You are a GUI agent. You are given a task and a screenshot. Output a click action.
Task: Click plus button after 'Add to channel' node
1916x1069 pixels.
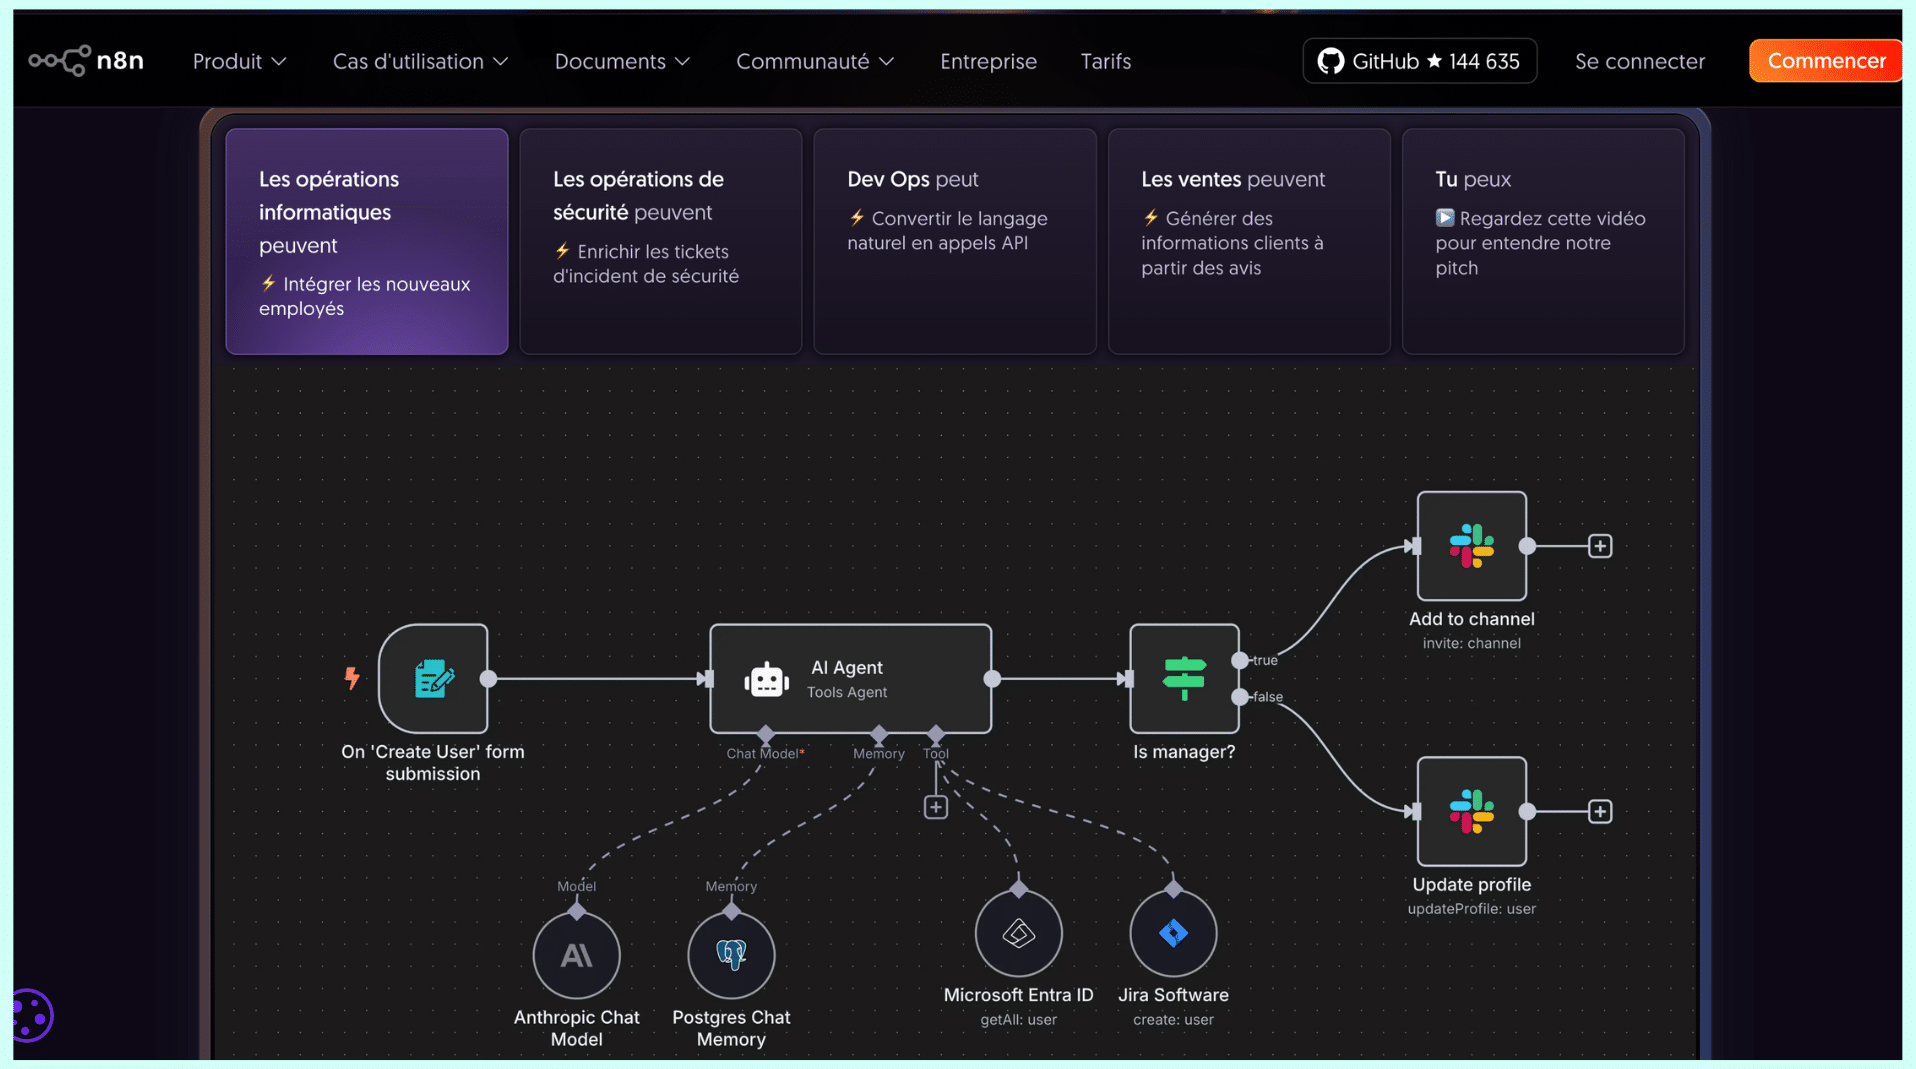coord(1600,546)
